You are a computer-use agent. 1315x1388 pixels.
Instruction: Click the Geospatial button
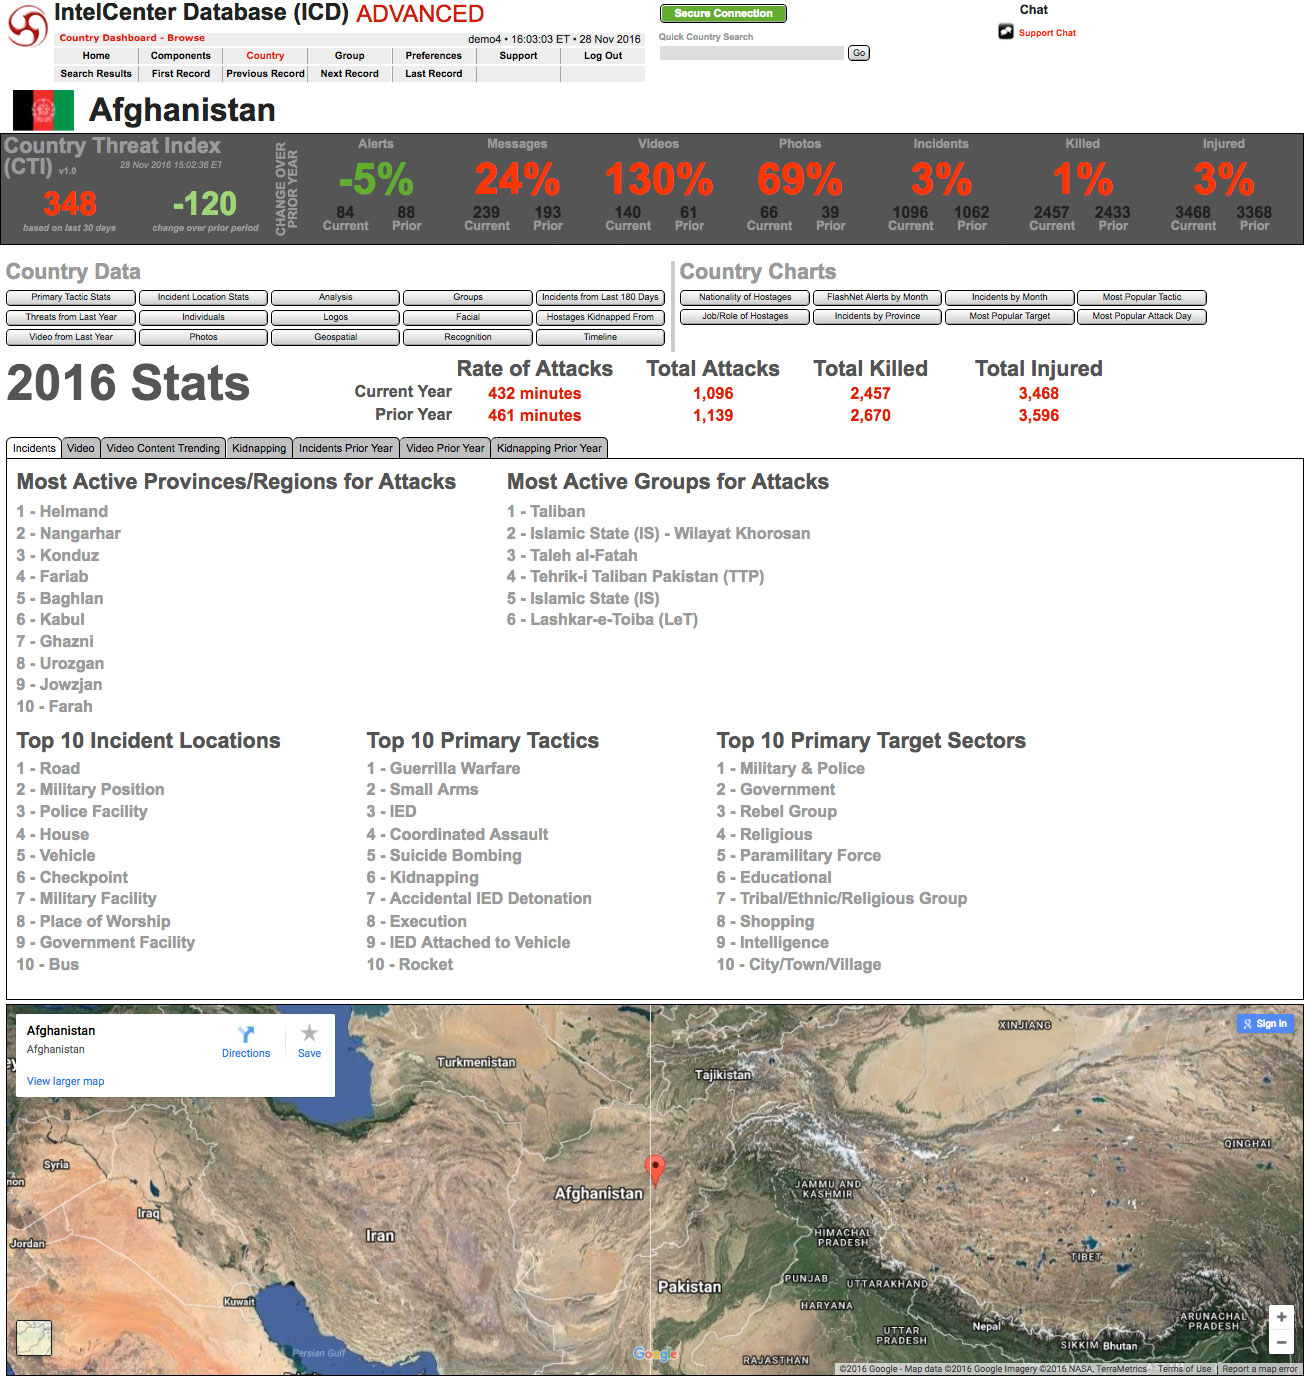tap(335, 338)
